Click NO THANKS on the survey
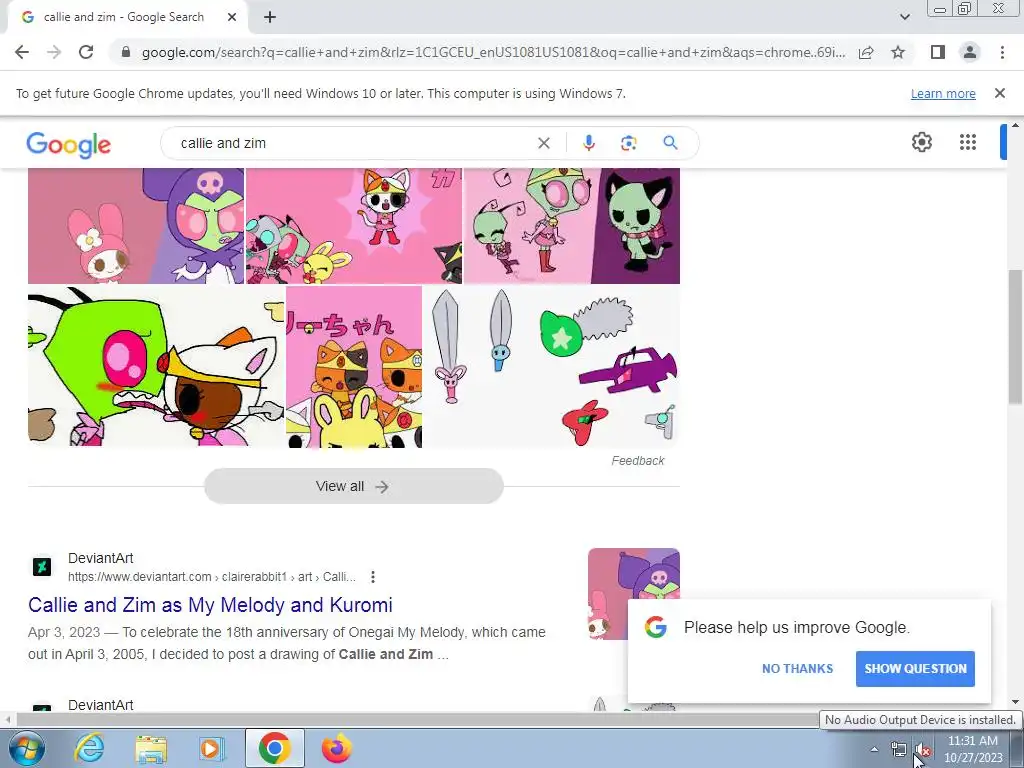The image size is (1024, 768). pos(797,669)
